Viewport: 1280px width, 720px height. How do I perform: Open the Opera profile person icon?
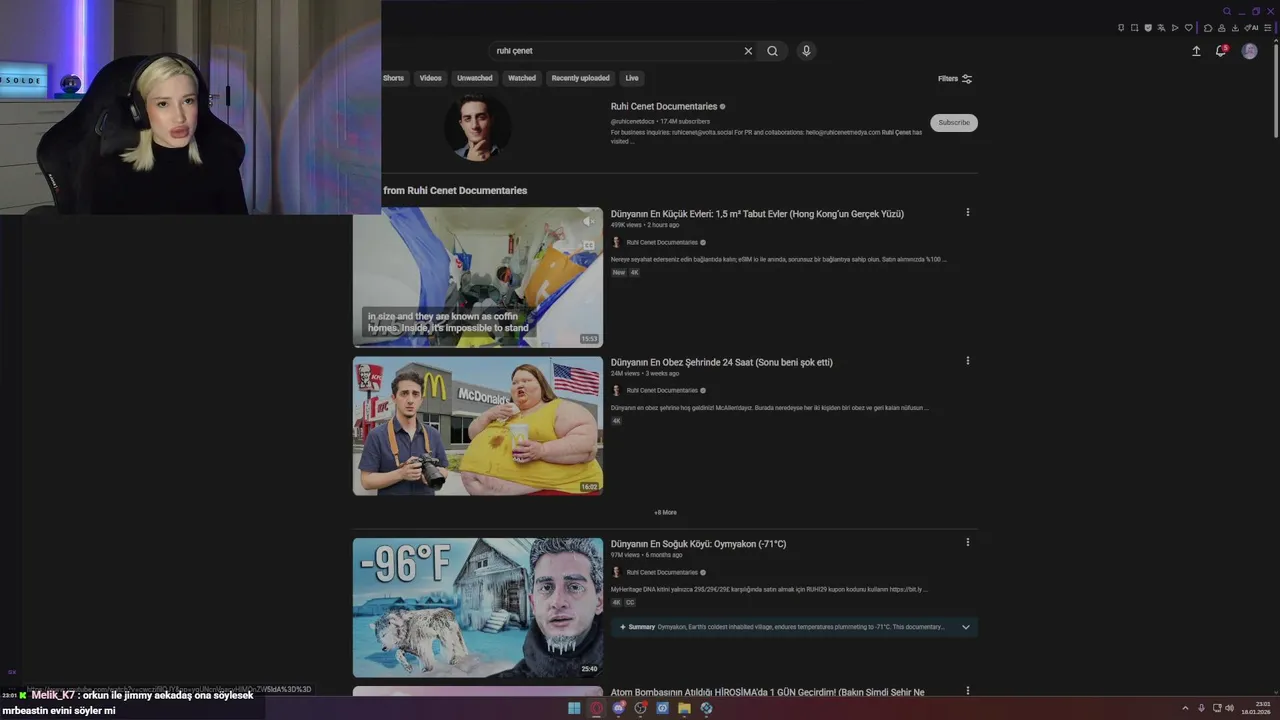click(x=1221, y=28)
